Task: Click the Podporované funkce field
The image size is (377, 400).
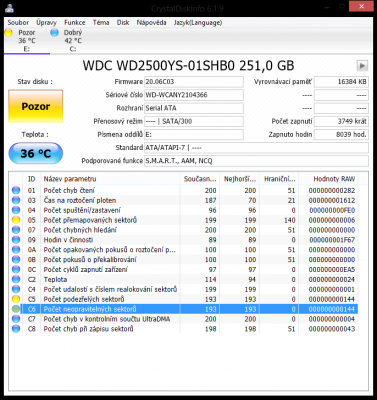Action: 256,161
